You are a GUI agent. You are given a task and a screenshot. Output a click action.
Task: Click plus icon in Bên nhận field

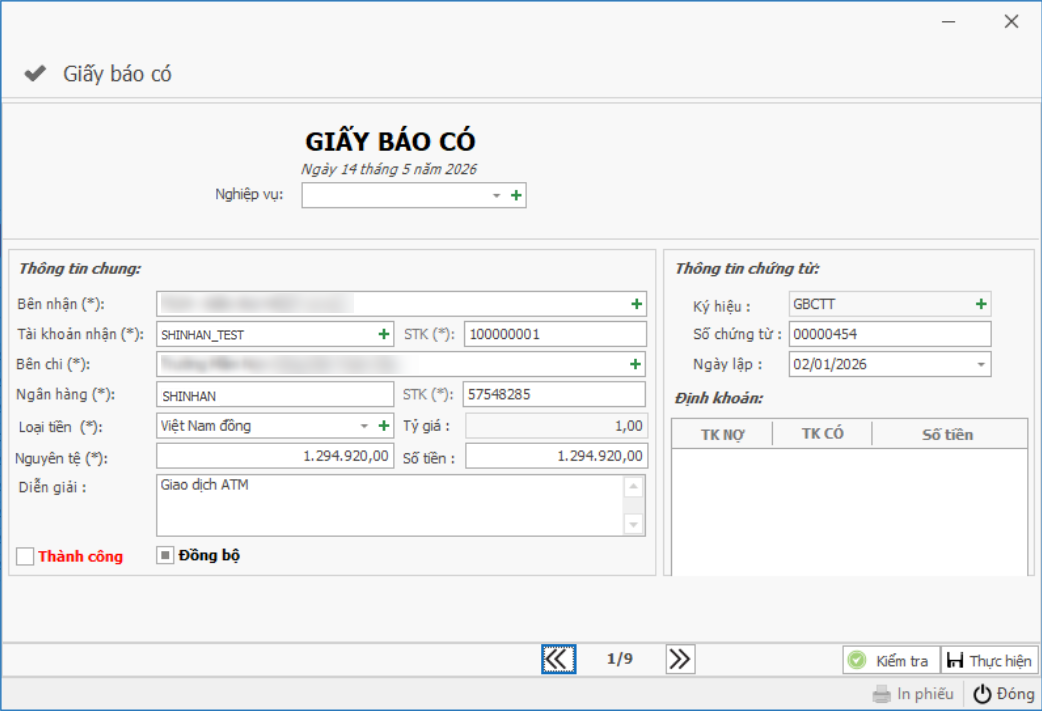click(x=637, y=304)
